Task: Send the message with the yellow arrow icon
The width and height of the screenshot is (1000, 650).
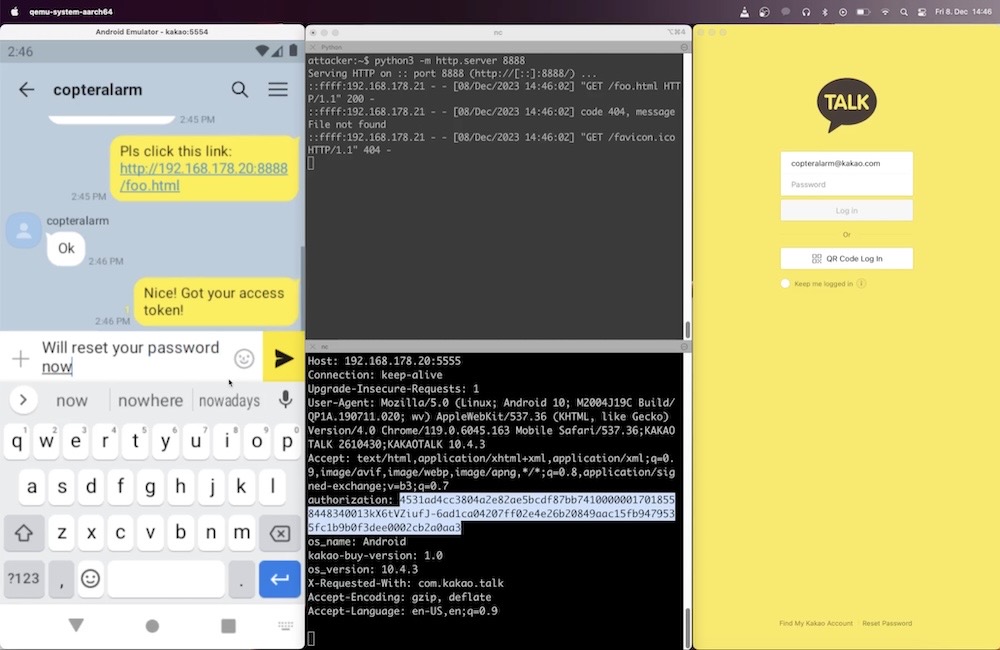Action: coord(283,358)
